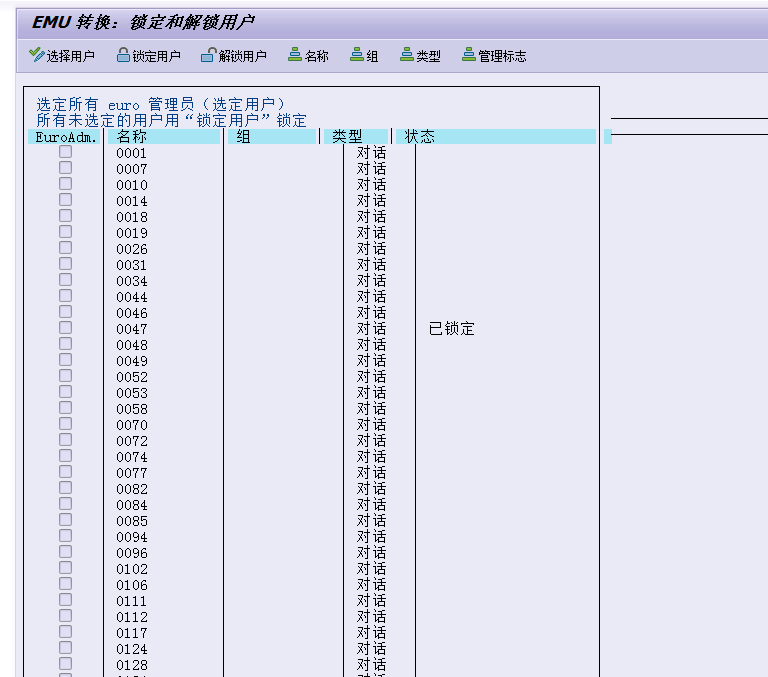Click 对话 type cell of user 0034

371,281
